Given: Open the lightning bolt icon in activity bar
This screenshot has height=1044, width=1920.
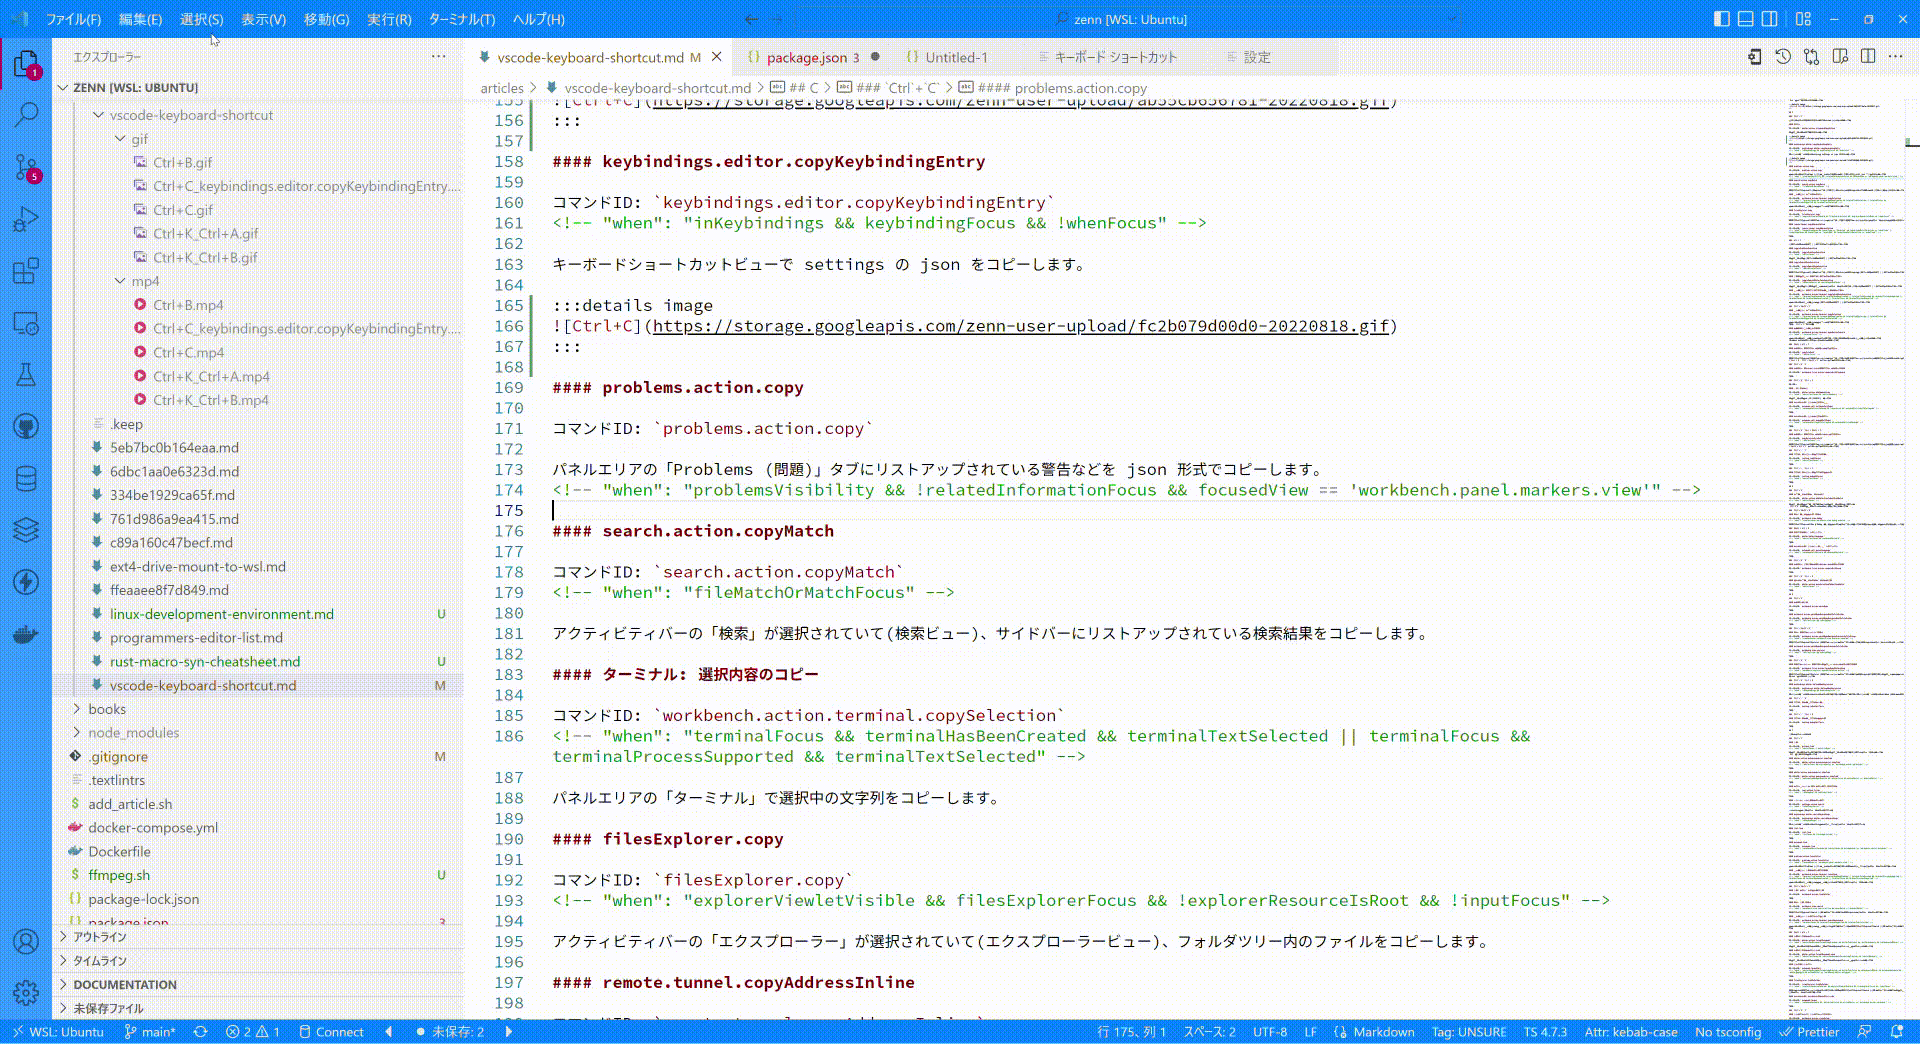Looking at the screenshot, I should pyautogui.click(x=27, y=582).
